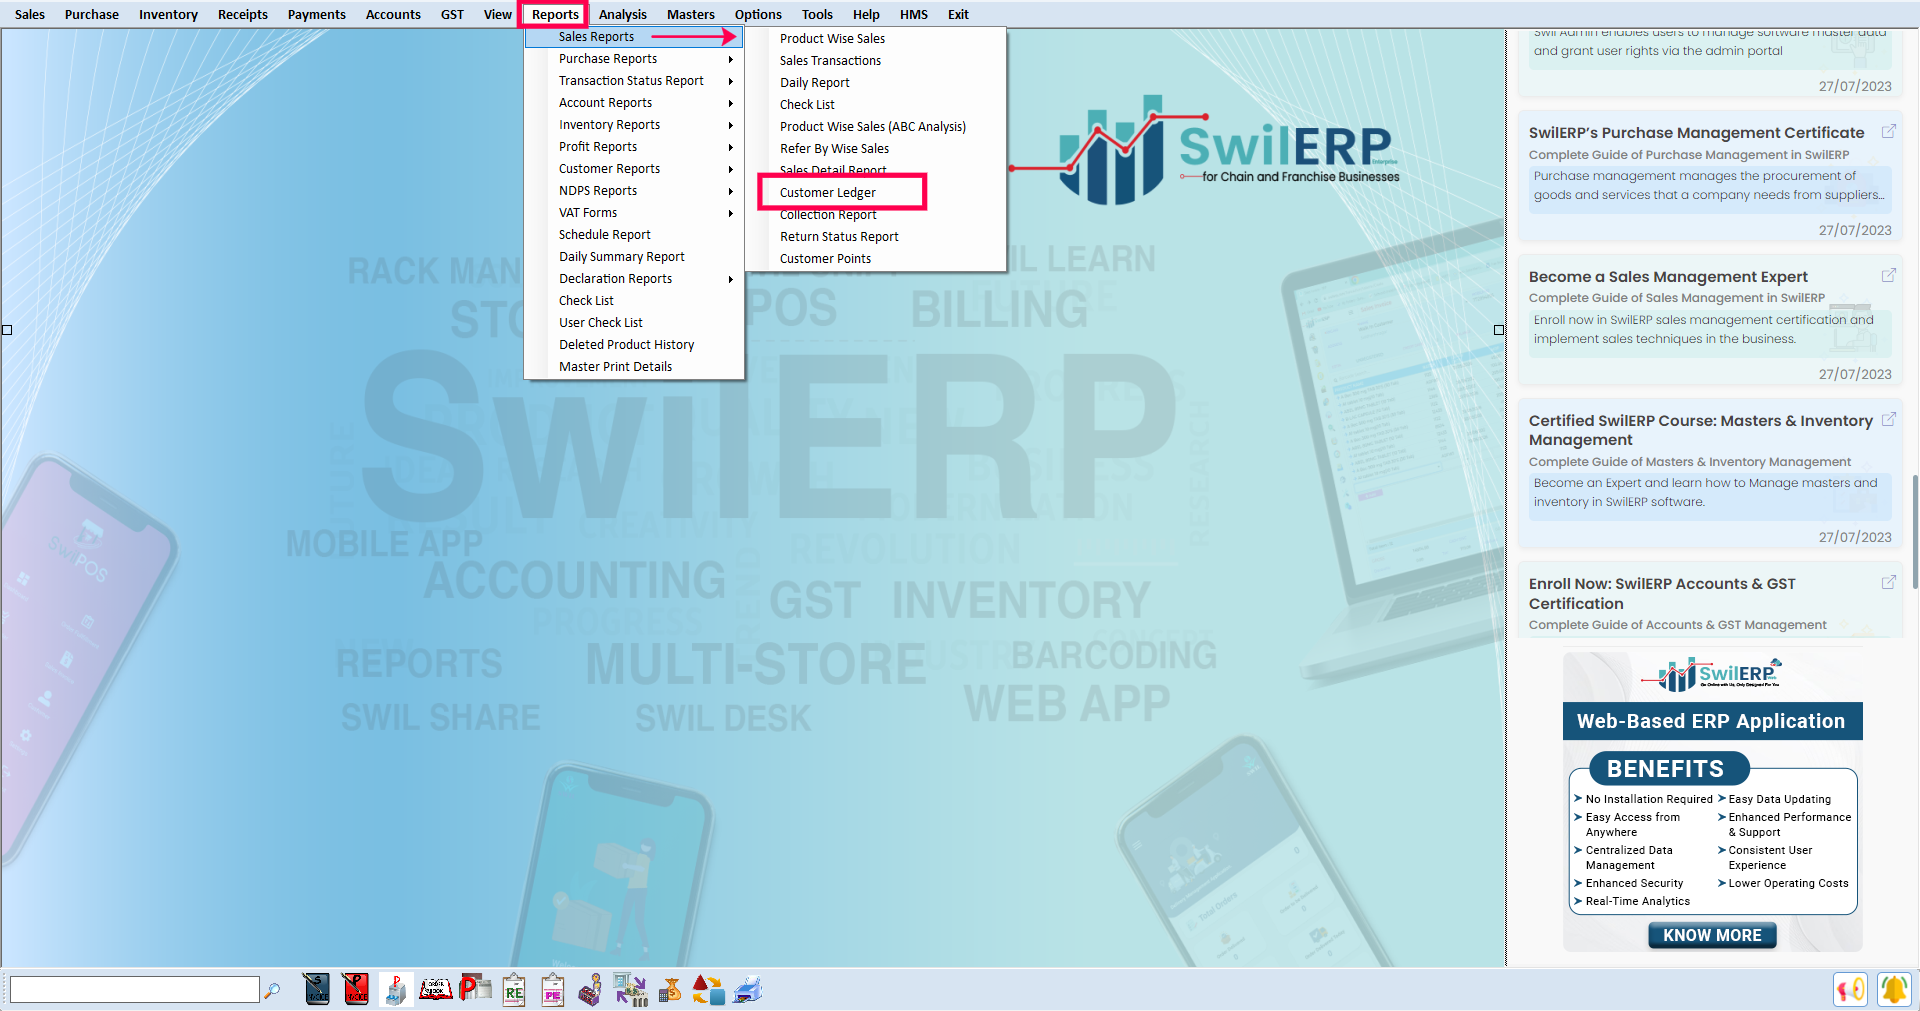
Task: Open the Tools menu
Action: [816, 14]
